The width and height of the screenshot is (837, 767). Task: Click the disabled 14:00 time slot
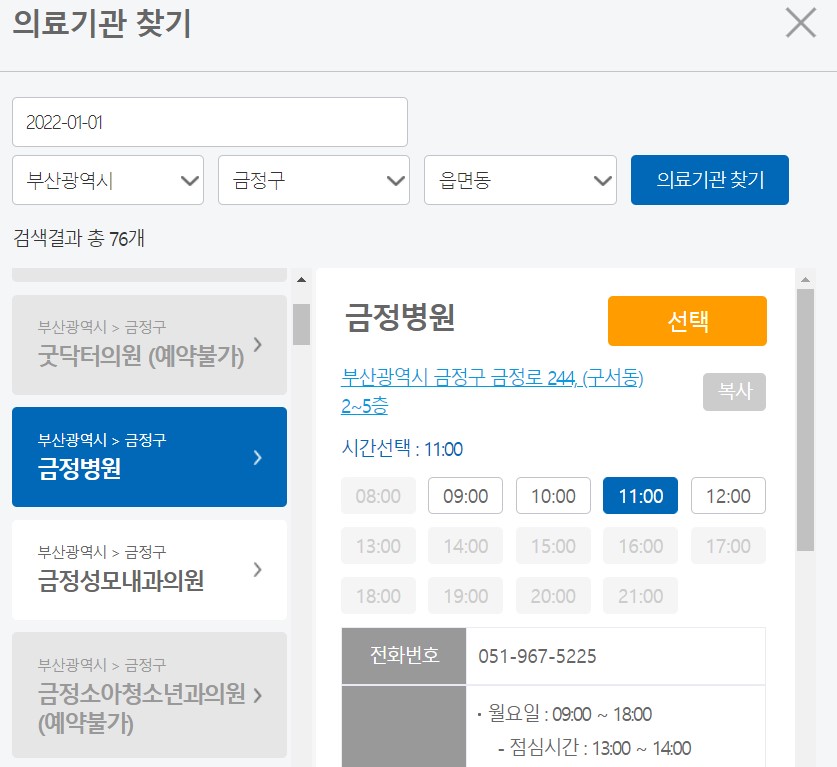465,545
